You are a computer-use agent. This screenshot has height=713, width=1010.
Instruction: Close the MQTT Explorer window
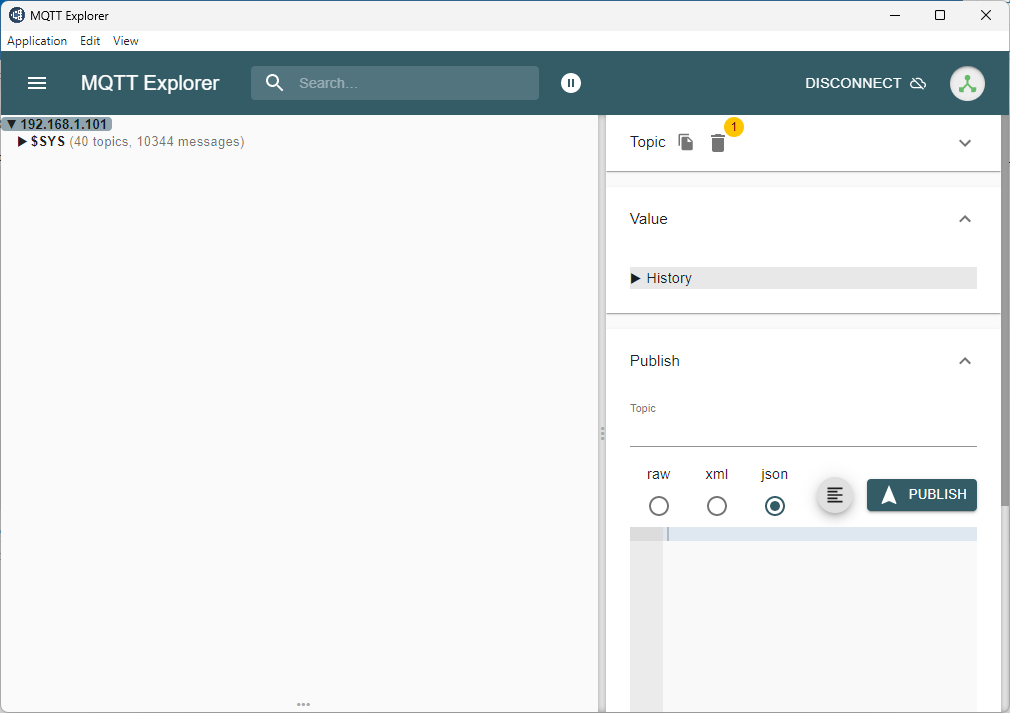986,15
